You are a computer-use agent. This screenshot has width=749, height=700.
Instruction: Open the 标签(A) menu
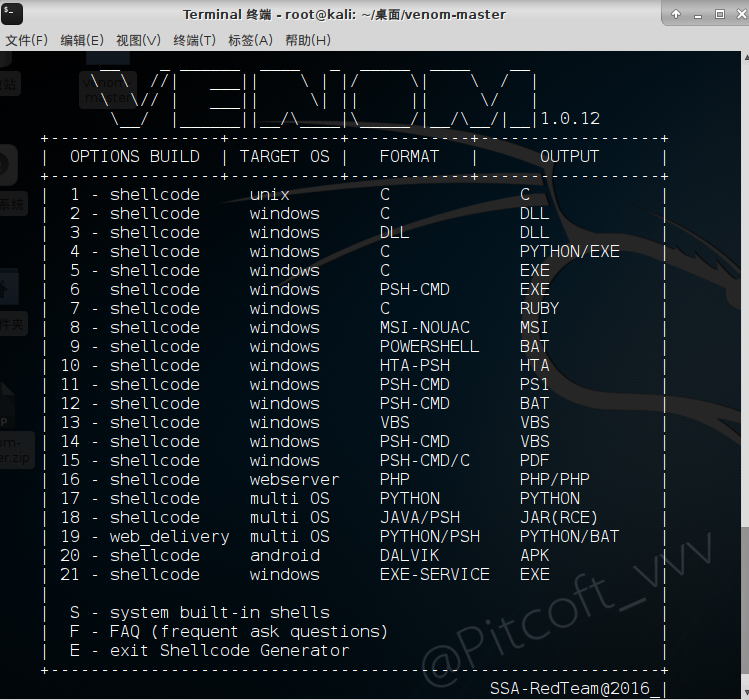tap(250, 40)
